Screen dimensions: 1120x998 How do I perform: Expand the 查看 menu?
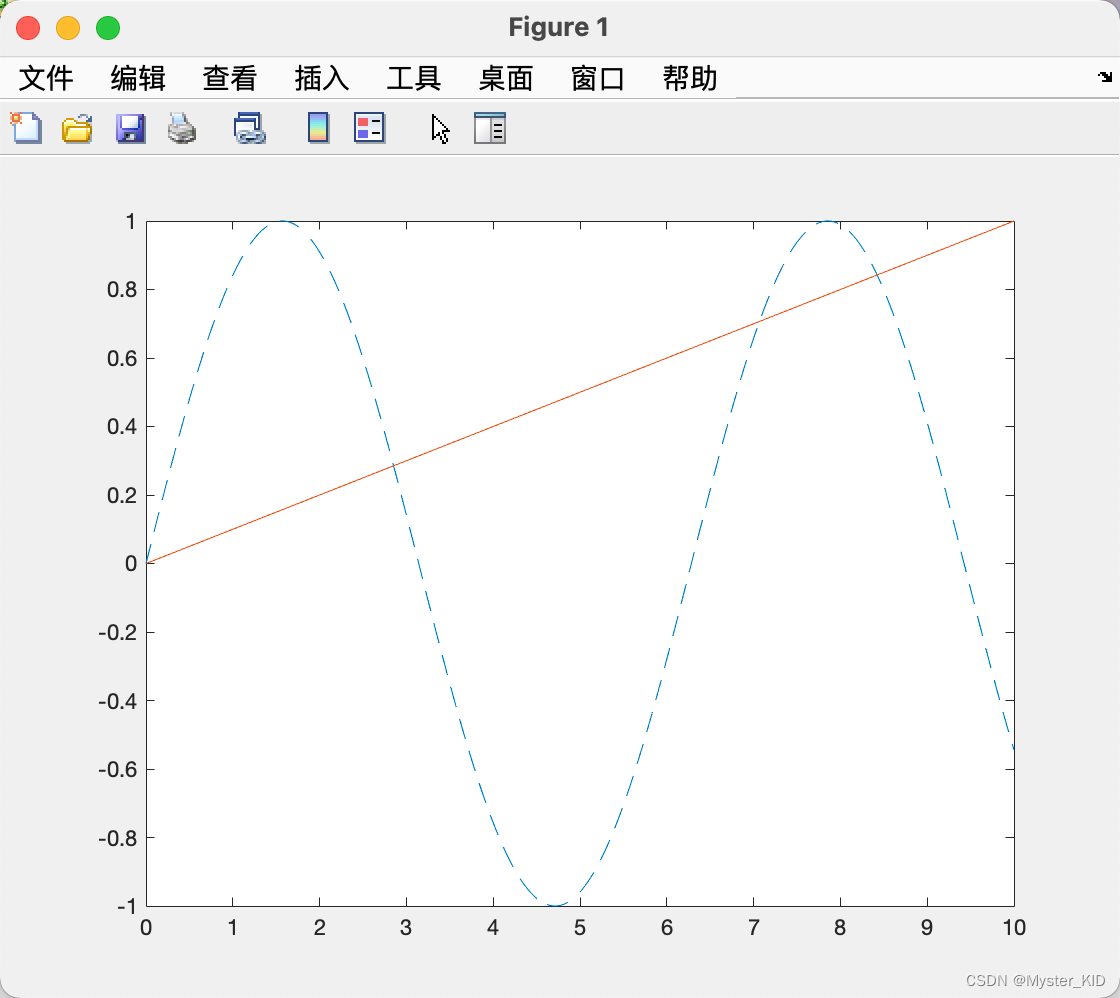pos(230,78)
